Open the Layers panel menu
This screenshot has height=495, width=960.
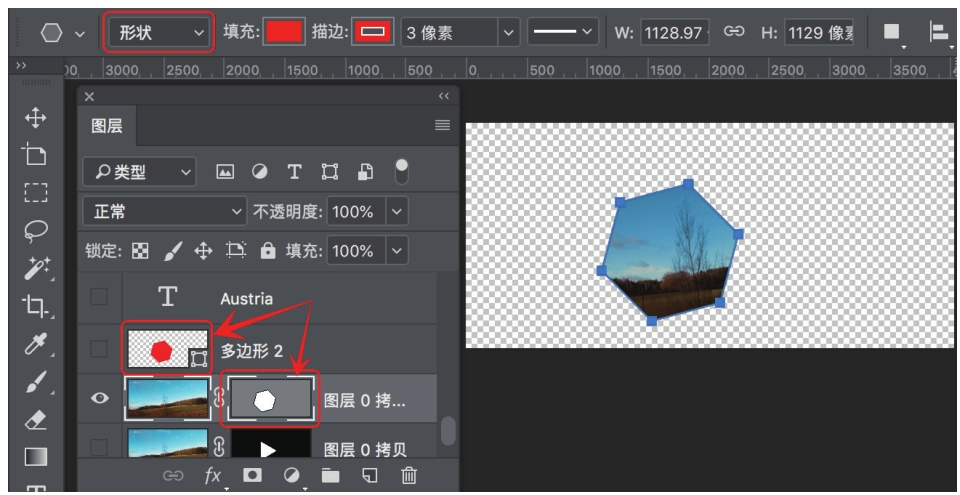pyautogui.click(x=442, y=126)
